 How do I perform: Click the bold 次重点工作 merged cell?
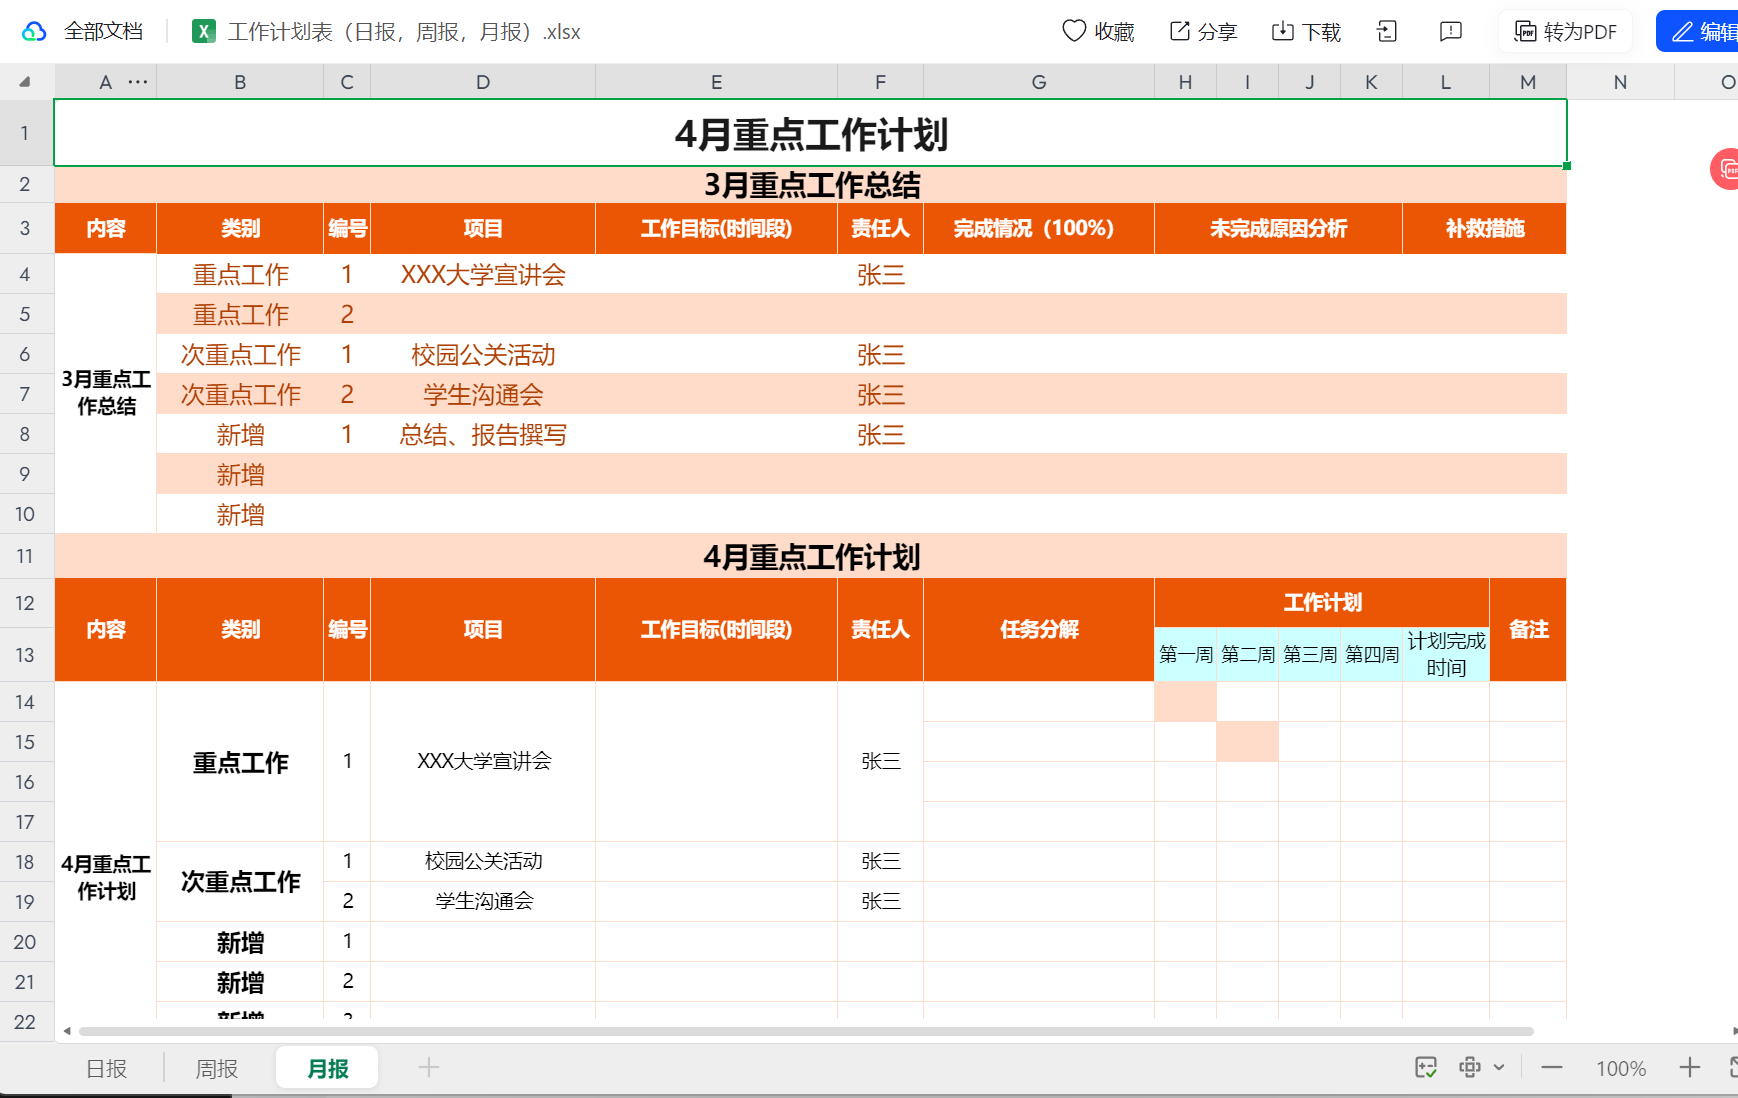coord(240,881)
